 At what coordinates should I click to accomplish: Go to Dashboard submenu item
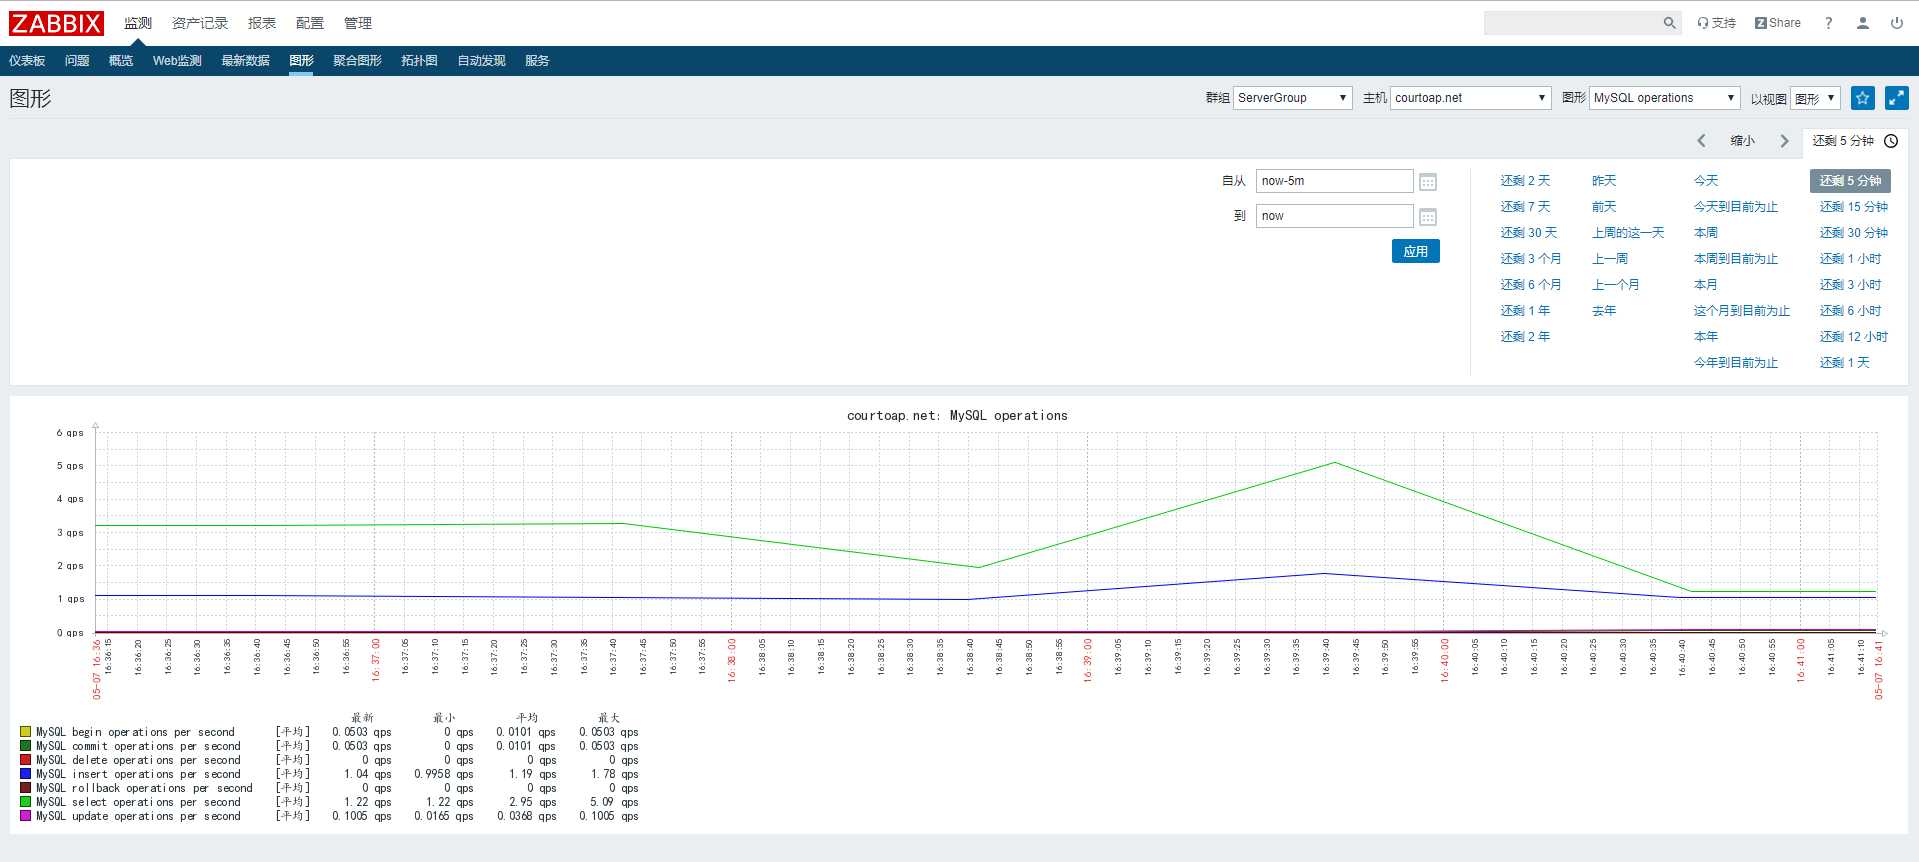[27, 61]
